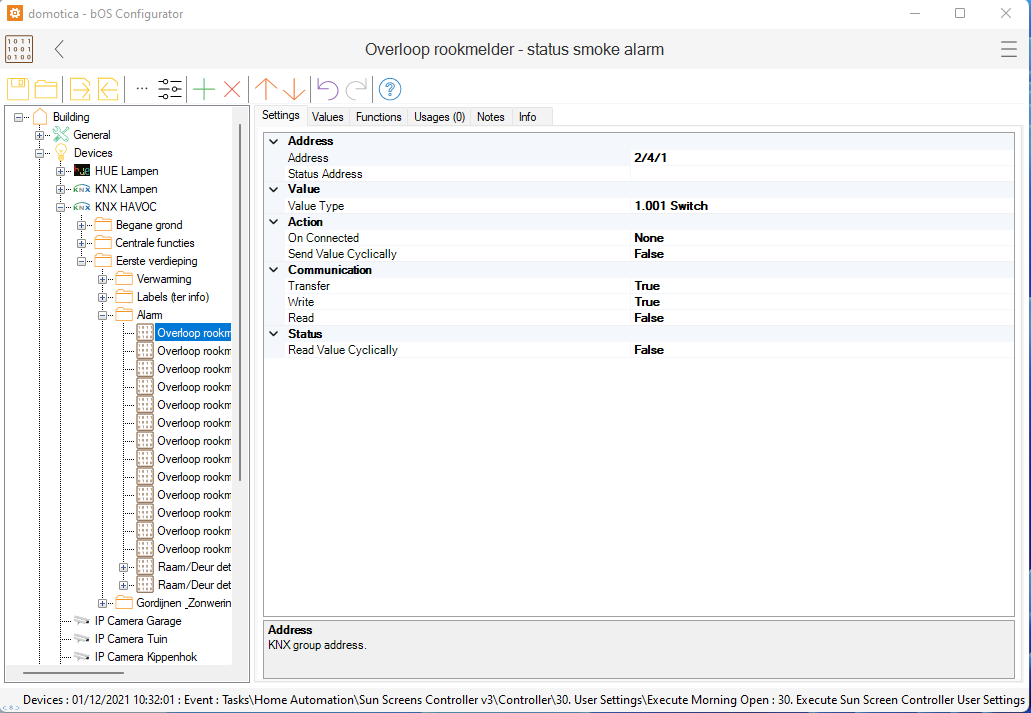Move item up with the up arrow
The width and height of the screenshot is (1031, 713).
click(266, 89)
